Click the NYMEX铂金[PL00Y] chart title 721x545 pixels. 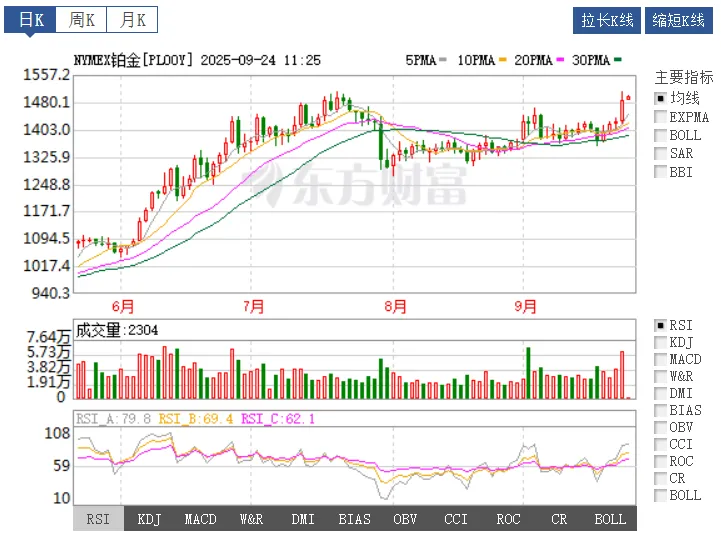[x=133, y=60]
